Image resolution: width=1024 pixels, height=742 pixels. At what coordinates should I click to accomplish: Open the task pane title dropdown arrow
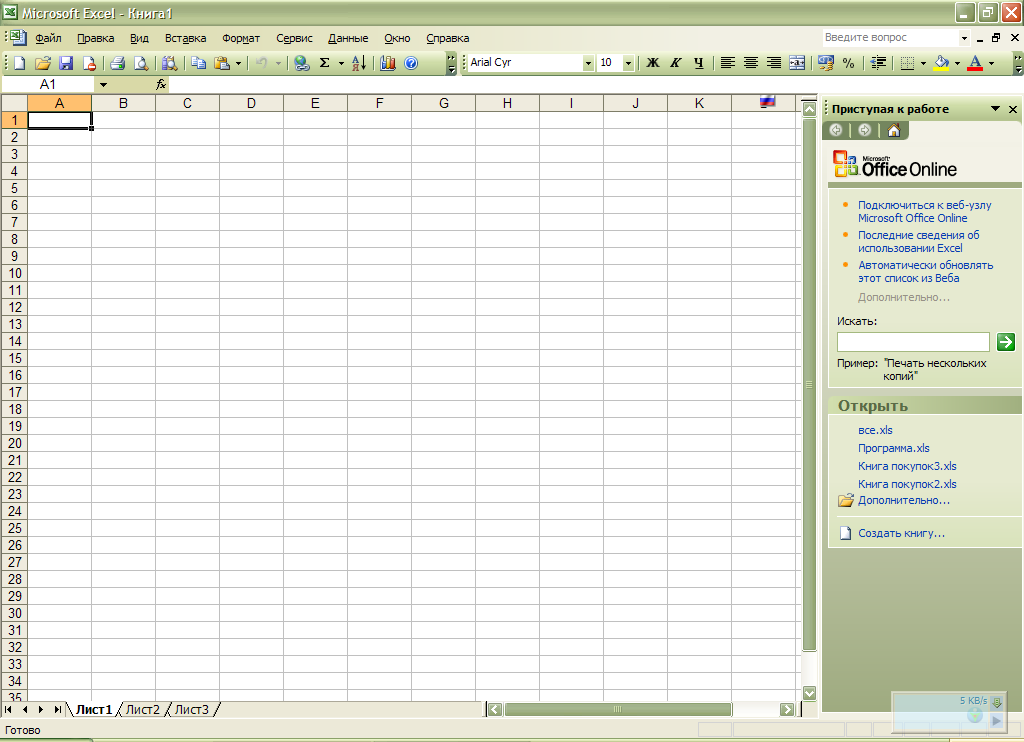(995, 109)
